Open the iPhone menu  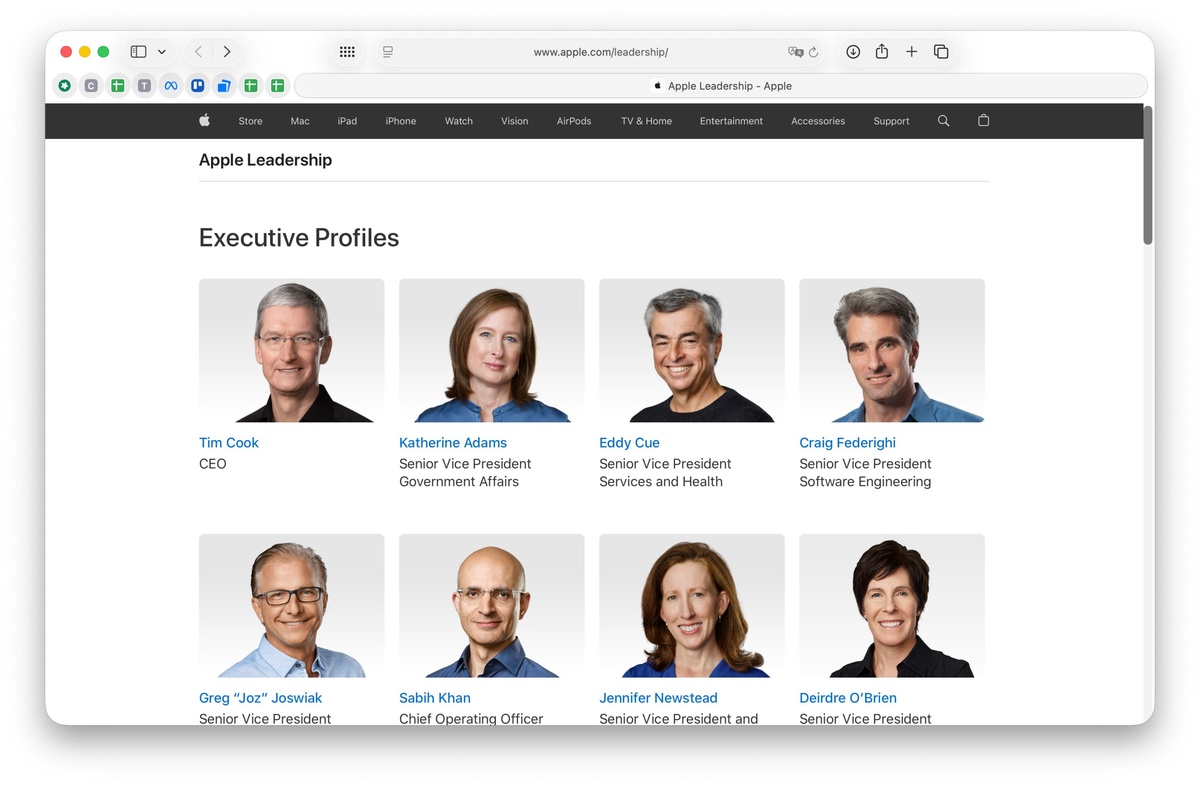[x=401, y=121]
